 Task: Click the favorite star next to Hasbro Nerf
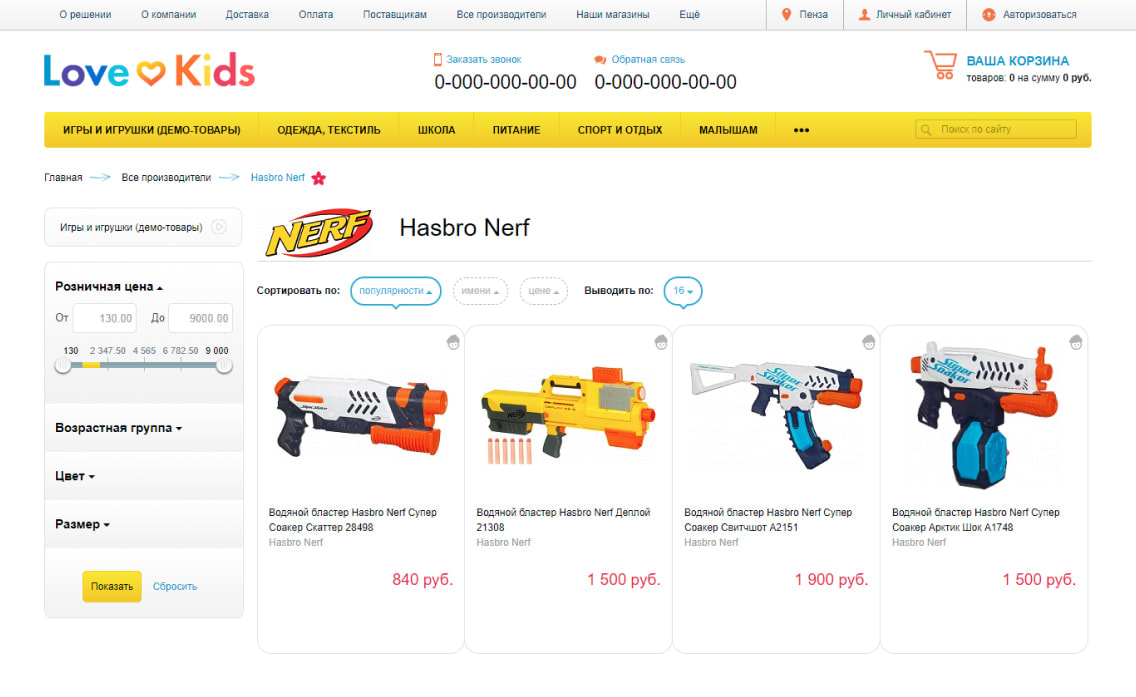(x=319, y=178)
